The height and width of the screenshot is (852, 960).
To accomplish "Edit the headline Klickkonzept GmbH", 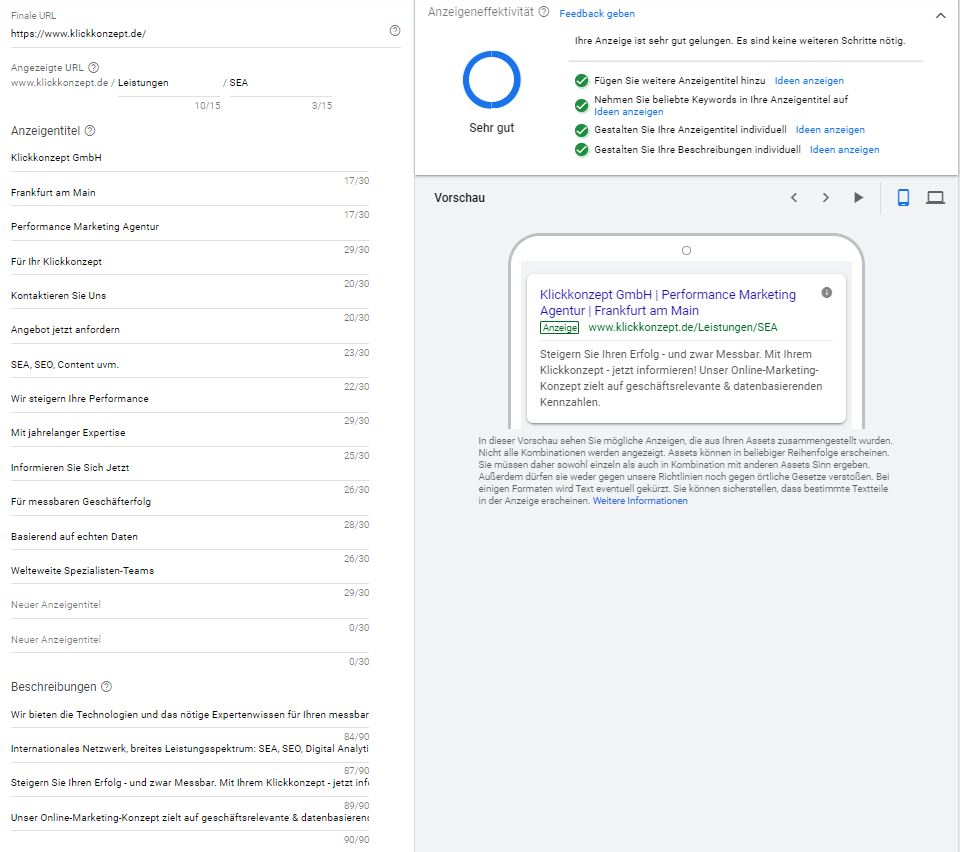I will tap(190, 158).
